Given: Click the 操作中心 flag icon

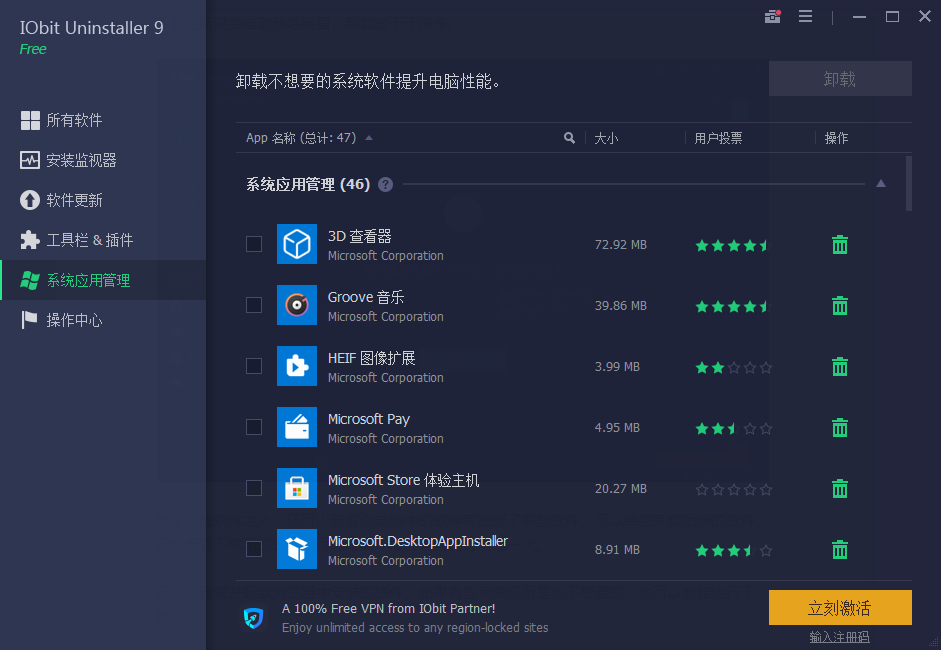Looking at the screenshot, I should click(29, 320).
